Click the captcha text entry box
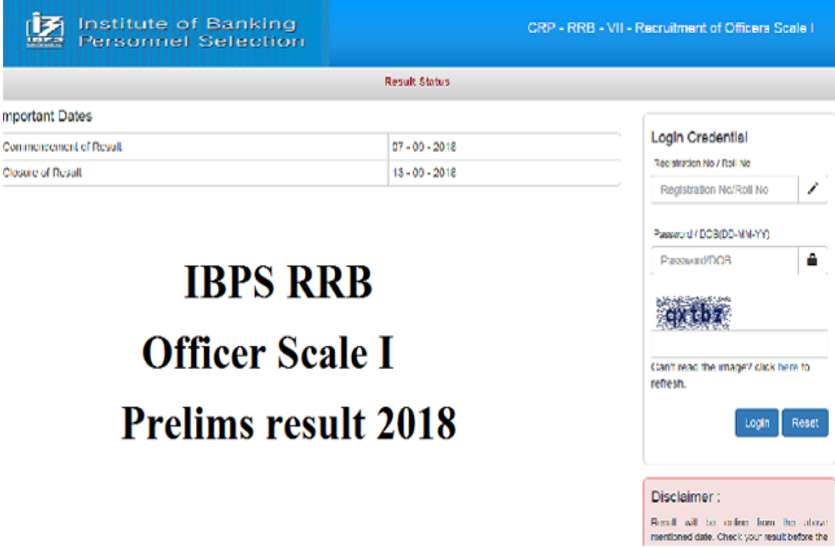 click(739, 345)
